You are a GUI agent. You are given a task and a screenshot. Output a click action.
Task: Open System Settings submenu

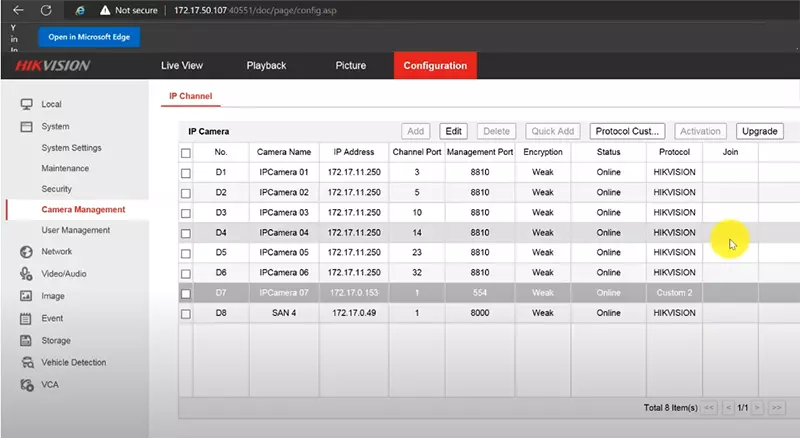71,148
